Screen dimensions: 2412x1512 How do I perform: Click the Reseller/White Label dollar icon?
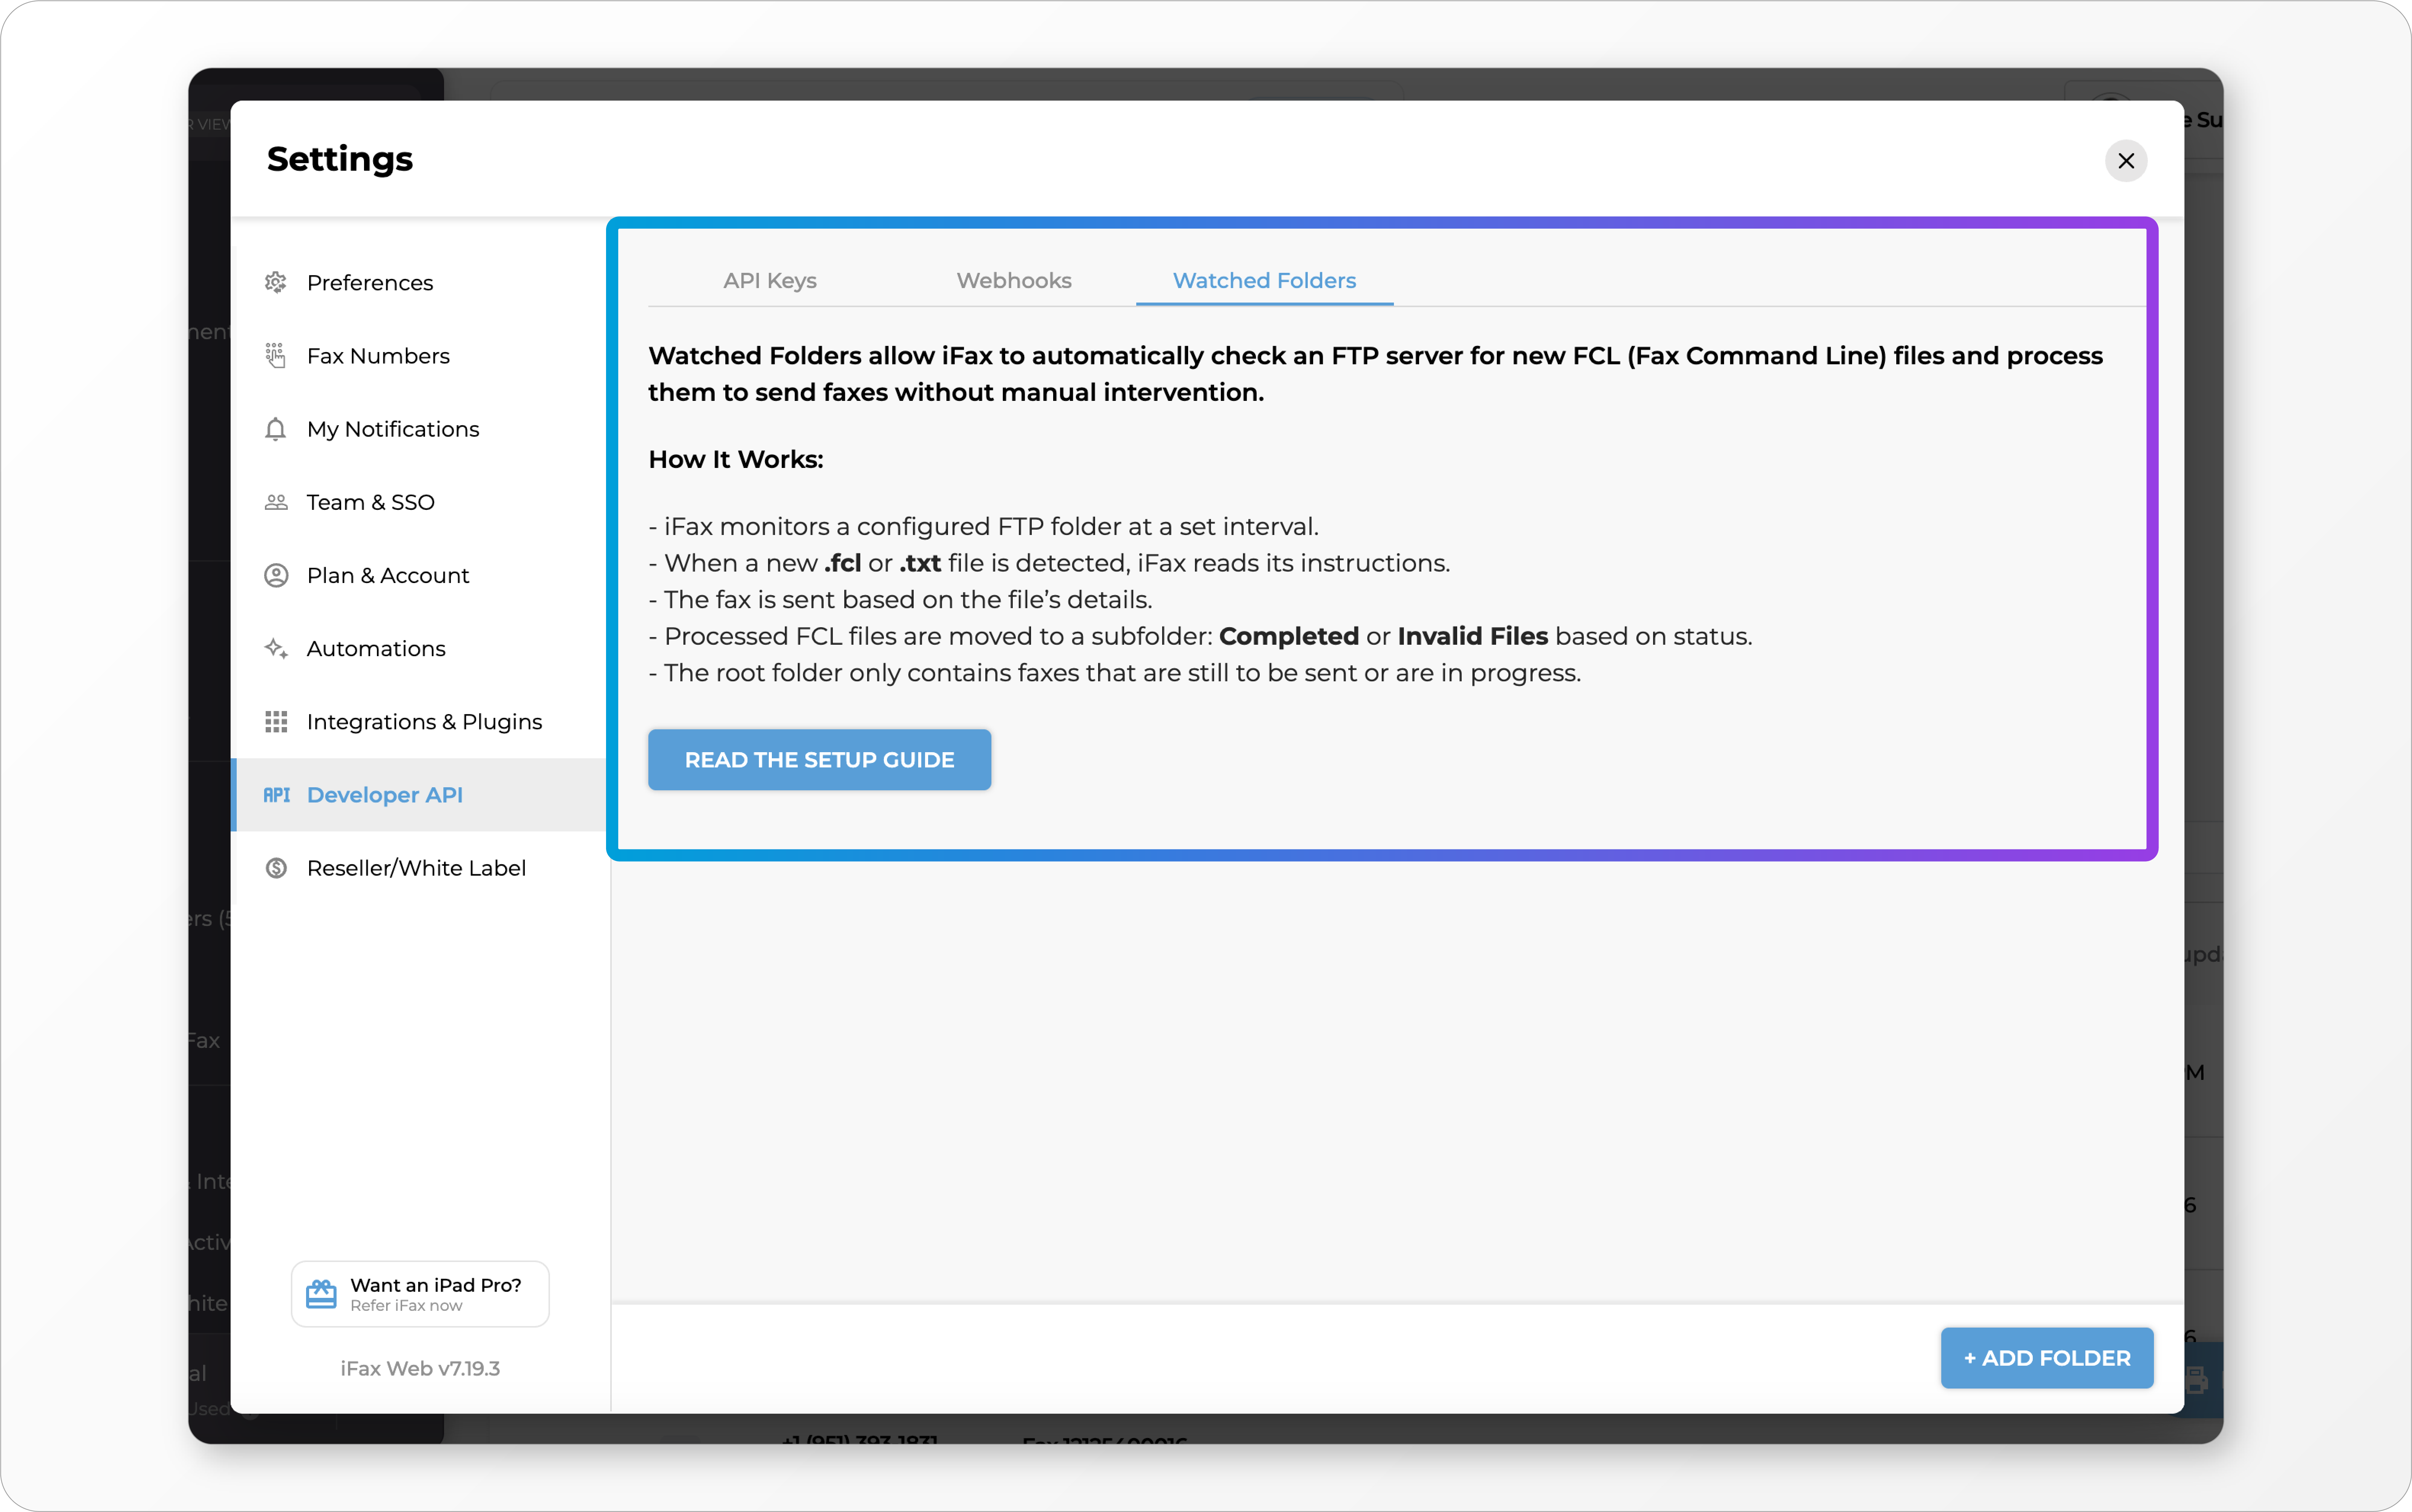[x=276, y=868]
